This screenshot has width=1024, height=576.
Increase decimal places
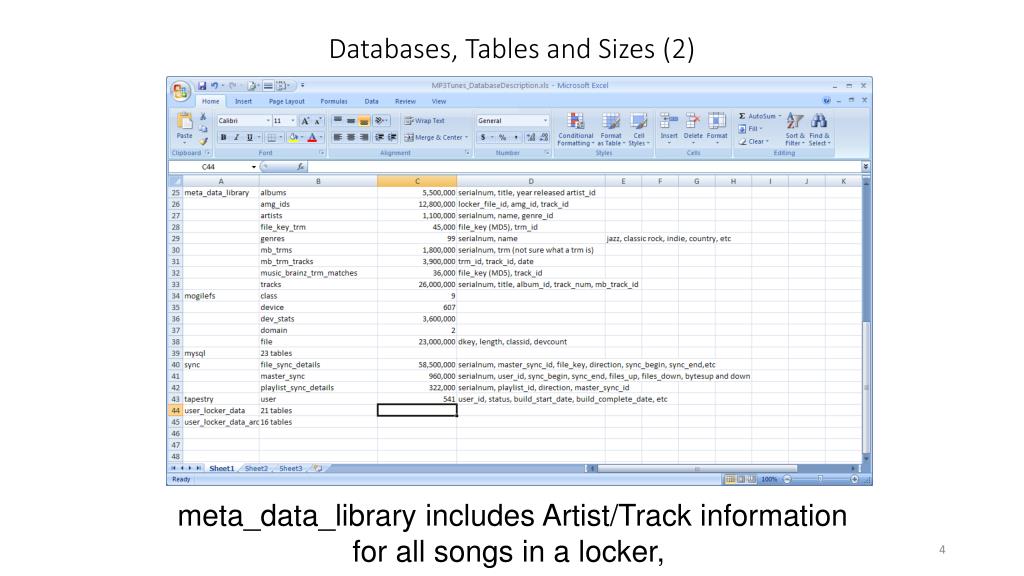pyautogui.click(x=531, y=137)
